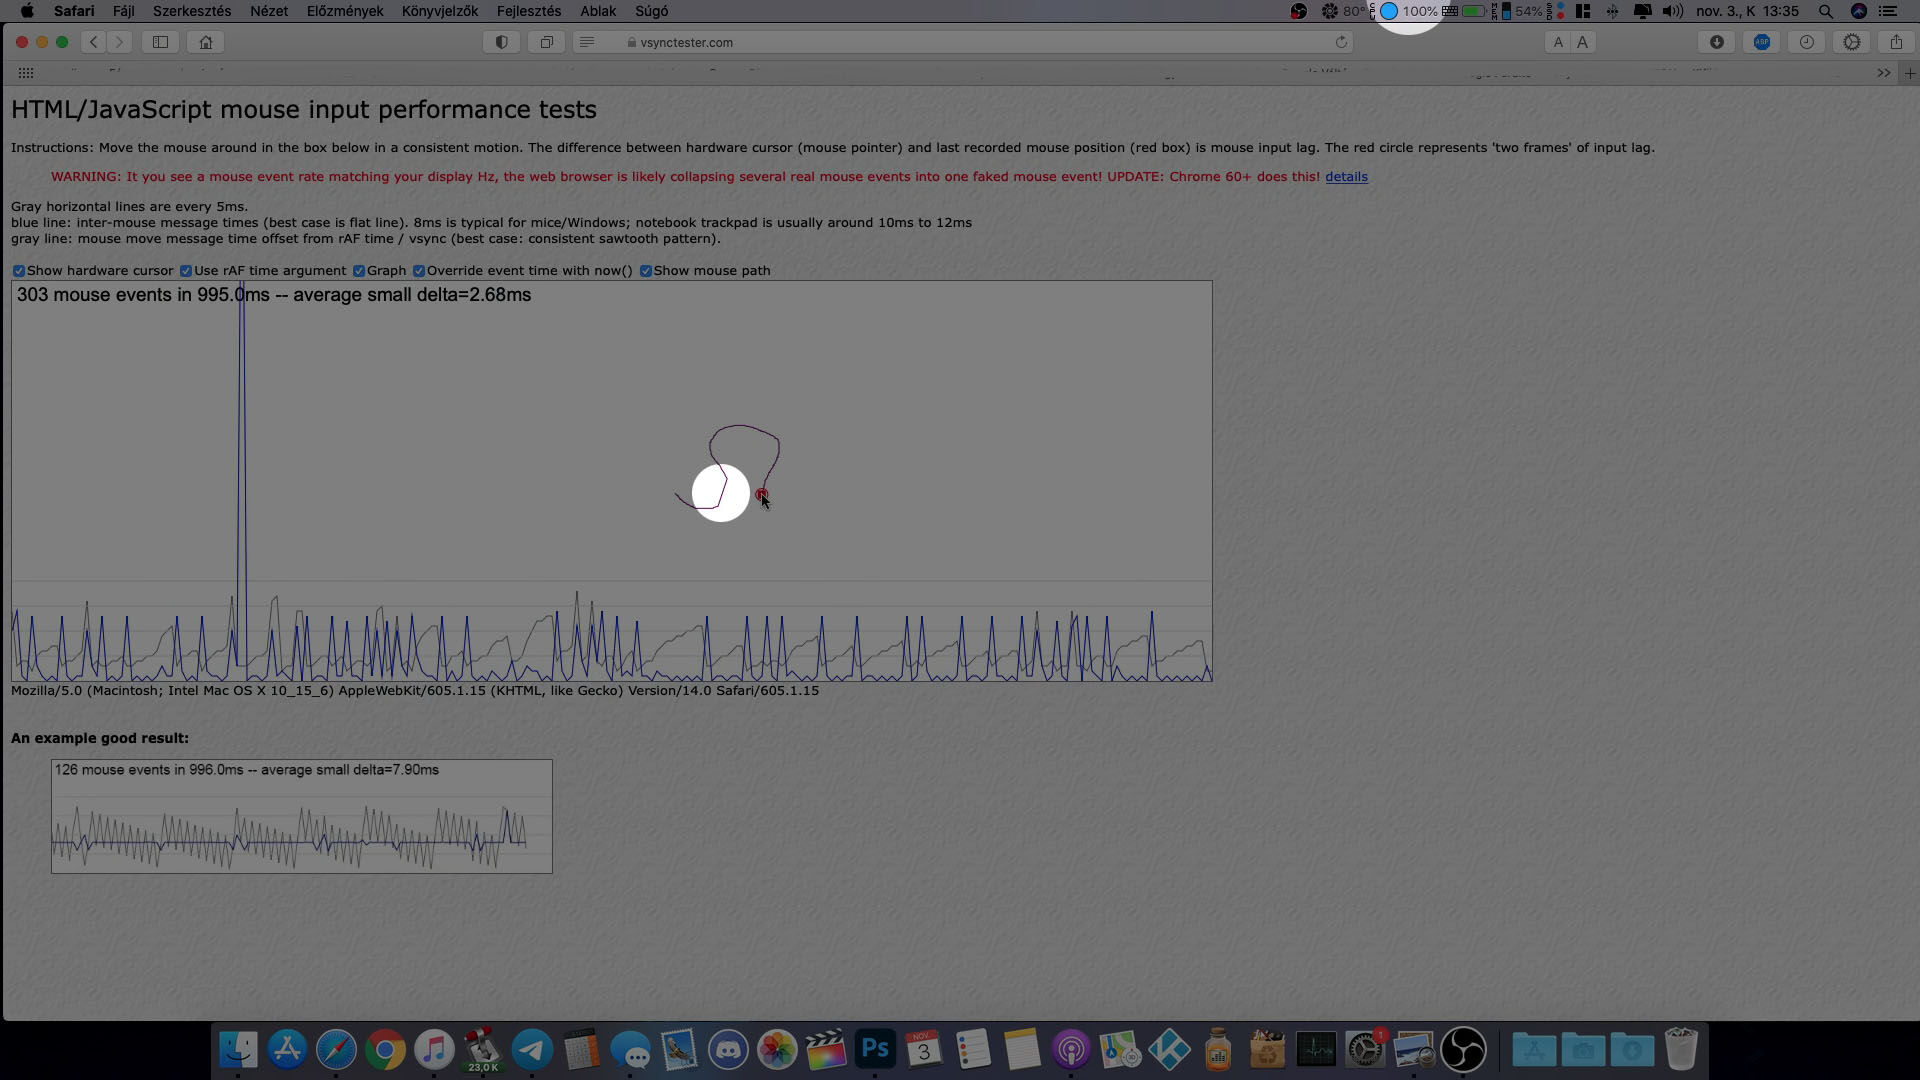Click the '303 mouse events' readout text
The height and width of the screenshot is (1080, 1920).
point(274,295)
